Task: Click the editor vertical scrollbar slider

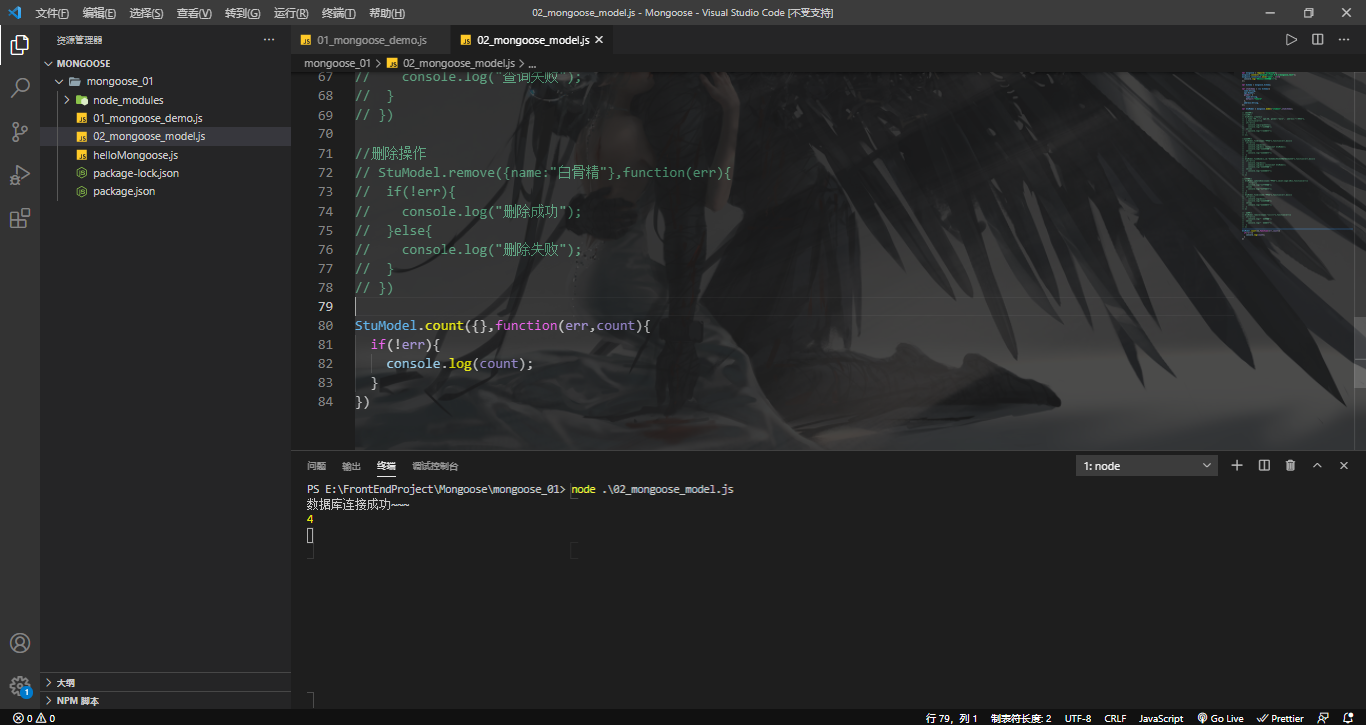Action: tap(1359, 352)
